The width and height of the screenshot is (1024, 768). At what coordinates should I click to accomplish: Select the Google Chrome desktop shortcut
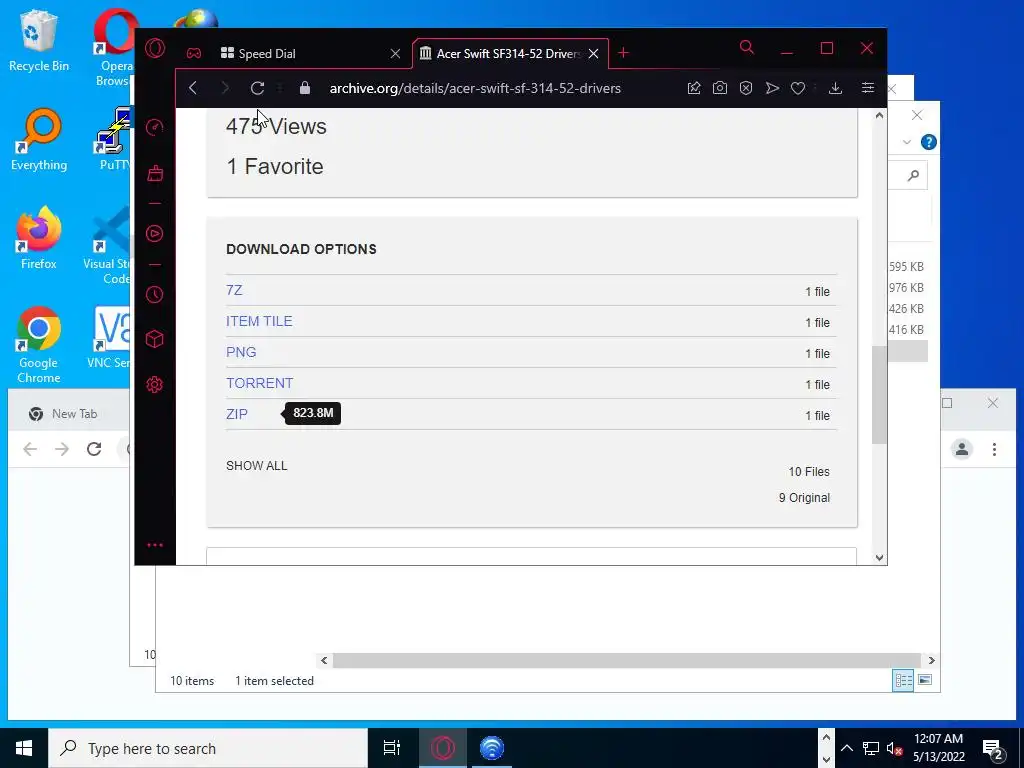[x=39, y=345]
